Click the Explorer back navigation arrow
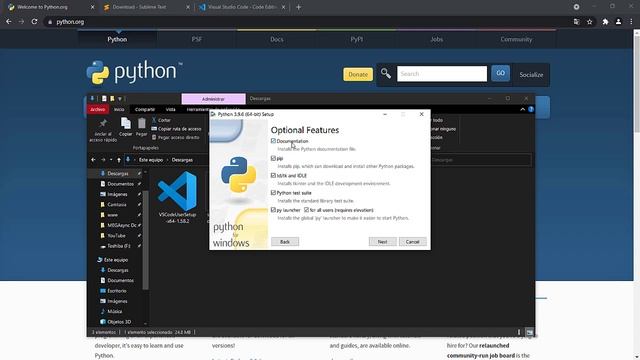Image resolution: width=640 pixels, height=360 pixels. tap(93, 160)
